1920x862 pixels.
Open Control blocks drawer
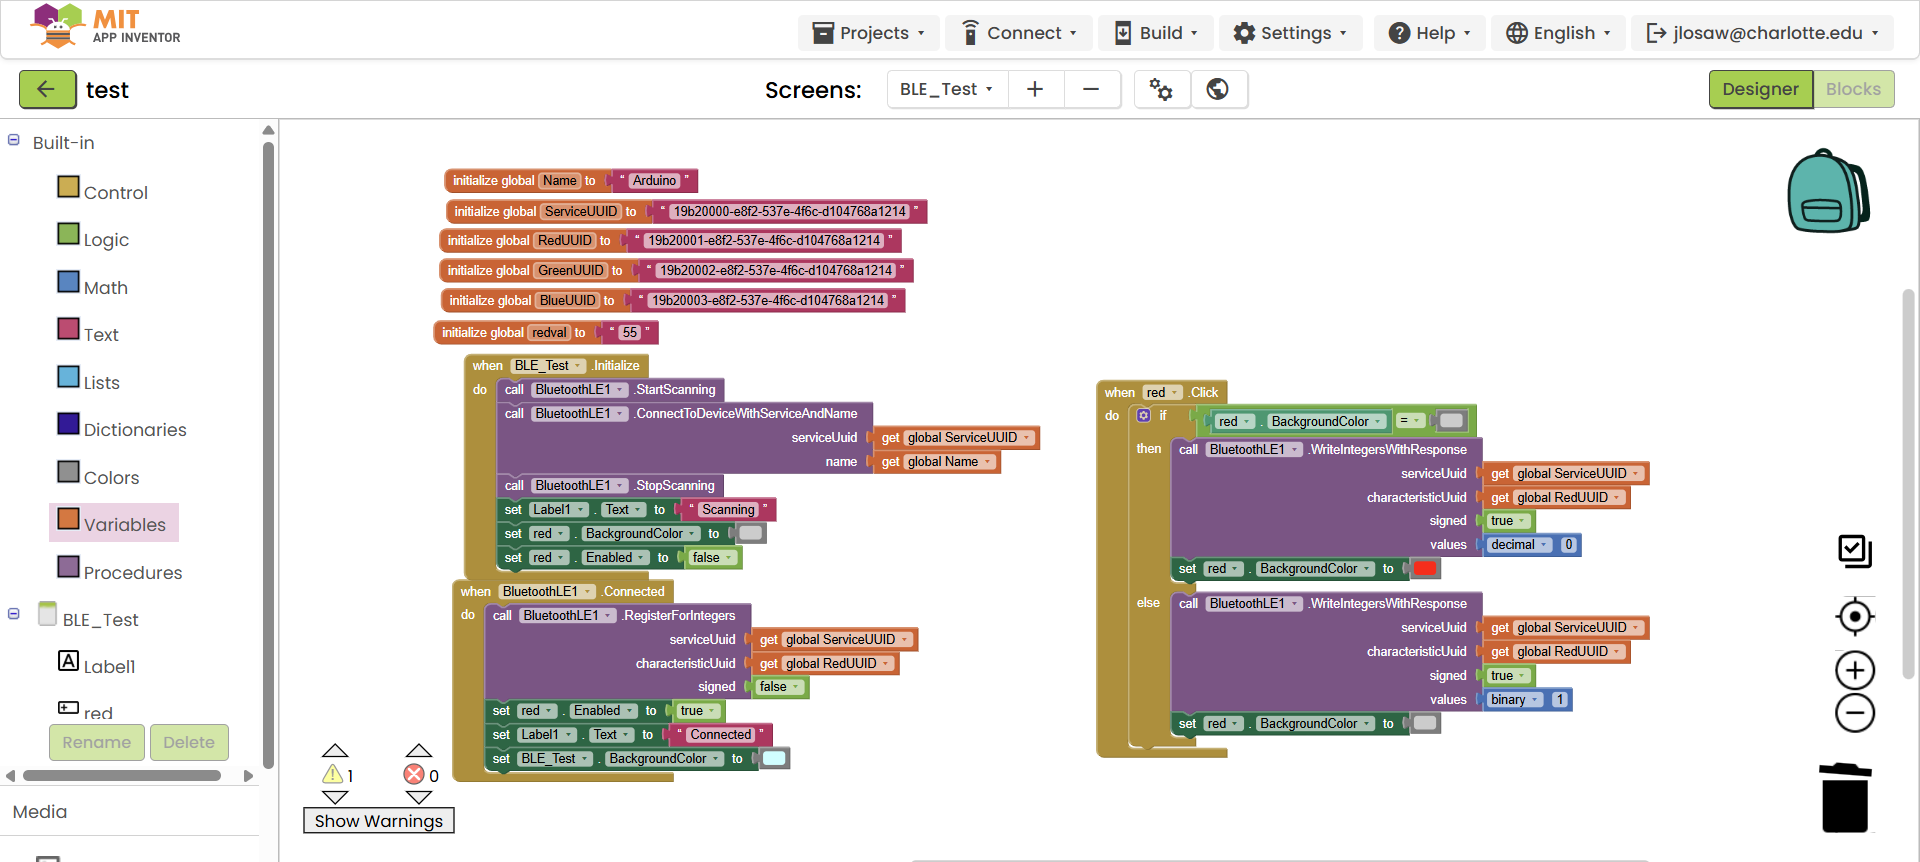103,192
